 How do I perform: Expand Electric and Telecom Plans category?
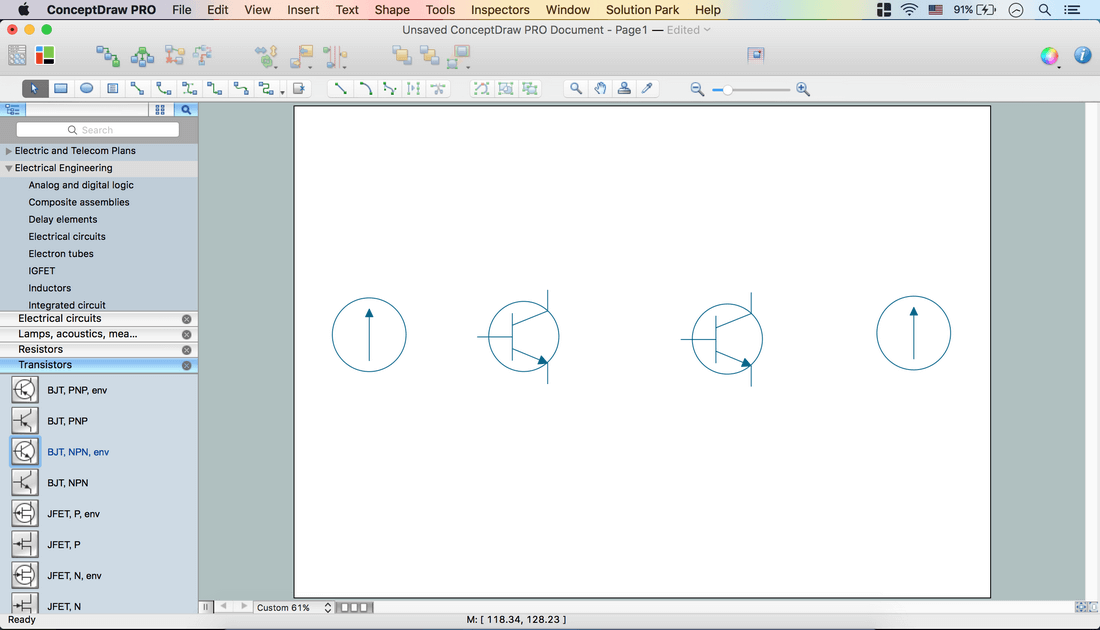[9, 151]
